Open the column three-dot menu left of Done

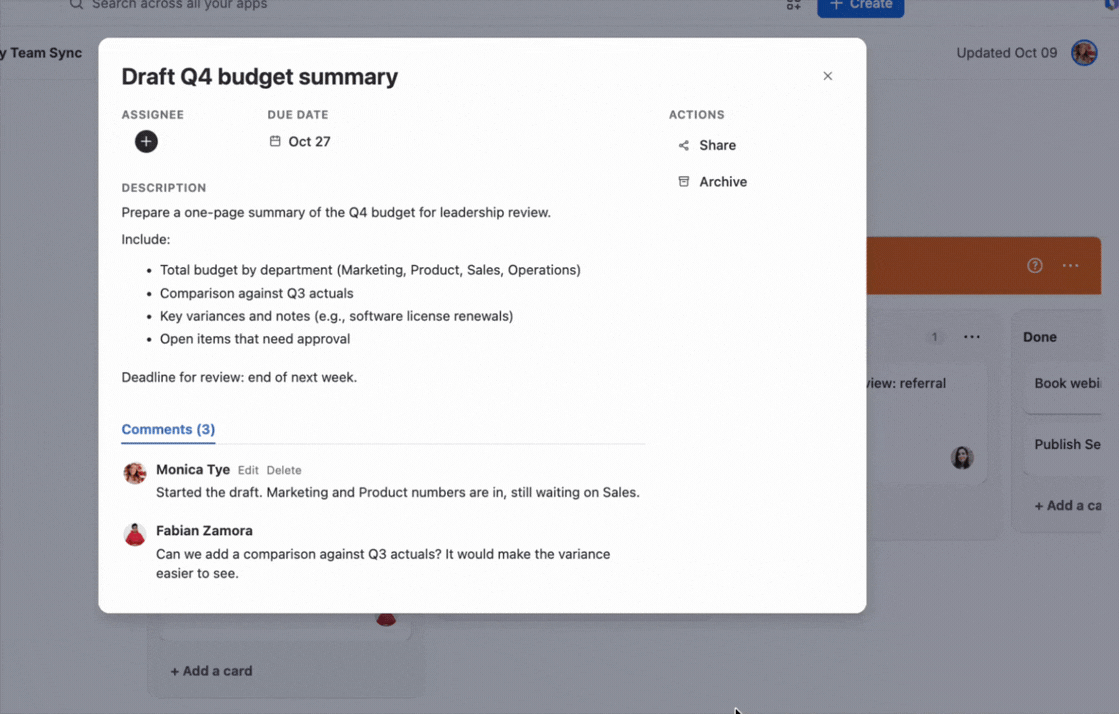pos(972,337)
